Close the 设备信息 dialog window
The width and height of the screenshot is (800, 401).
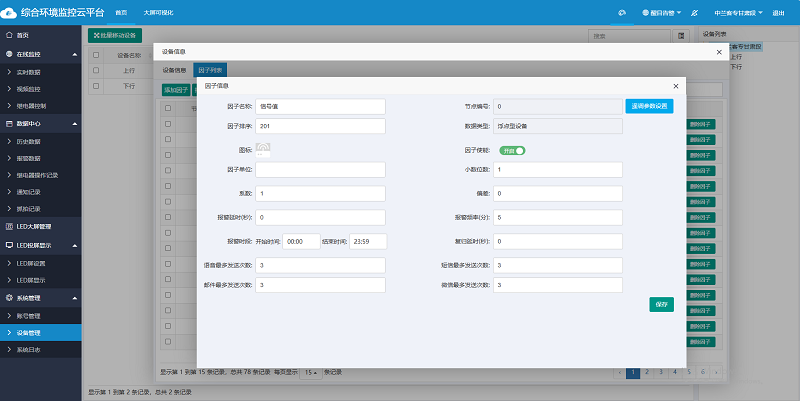tap(719, 51)
